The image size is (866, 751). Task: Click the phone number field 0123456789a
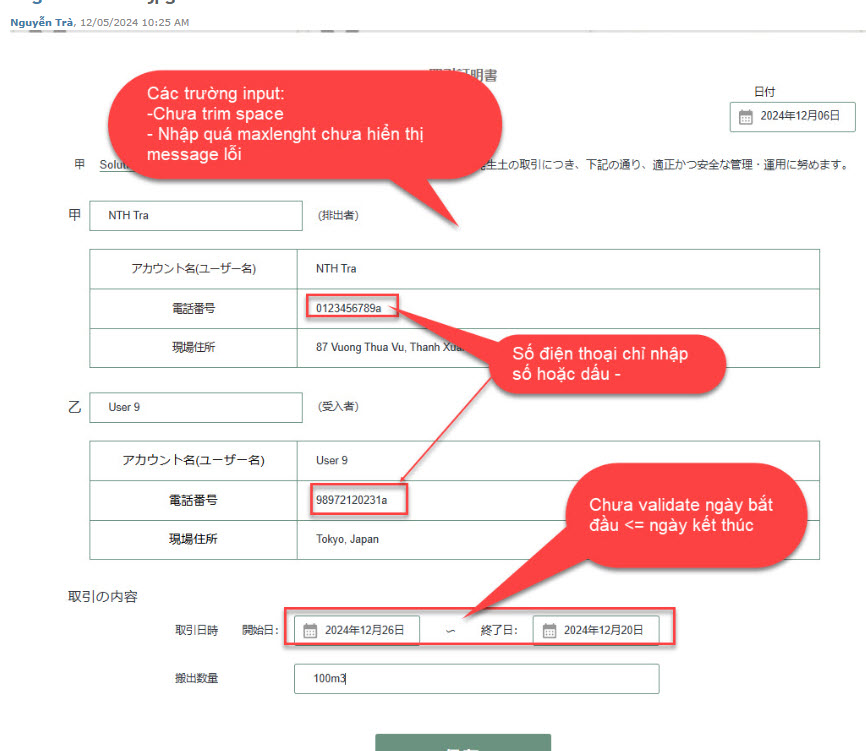349,309
